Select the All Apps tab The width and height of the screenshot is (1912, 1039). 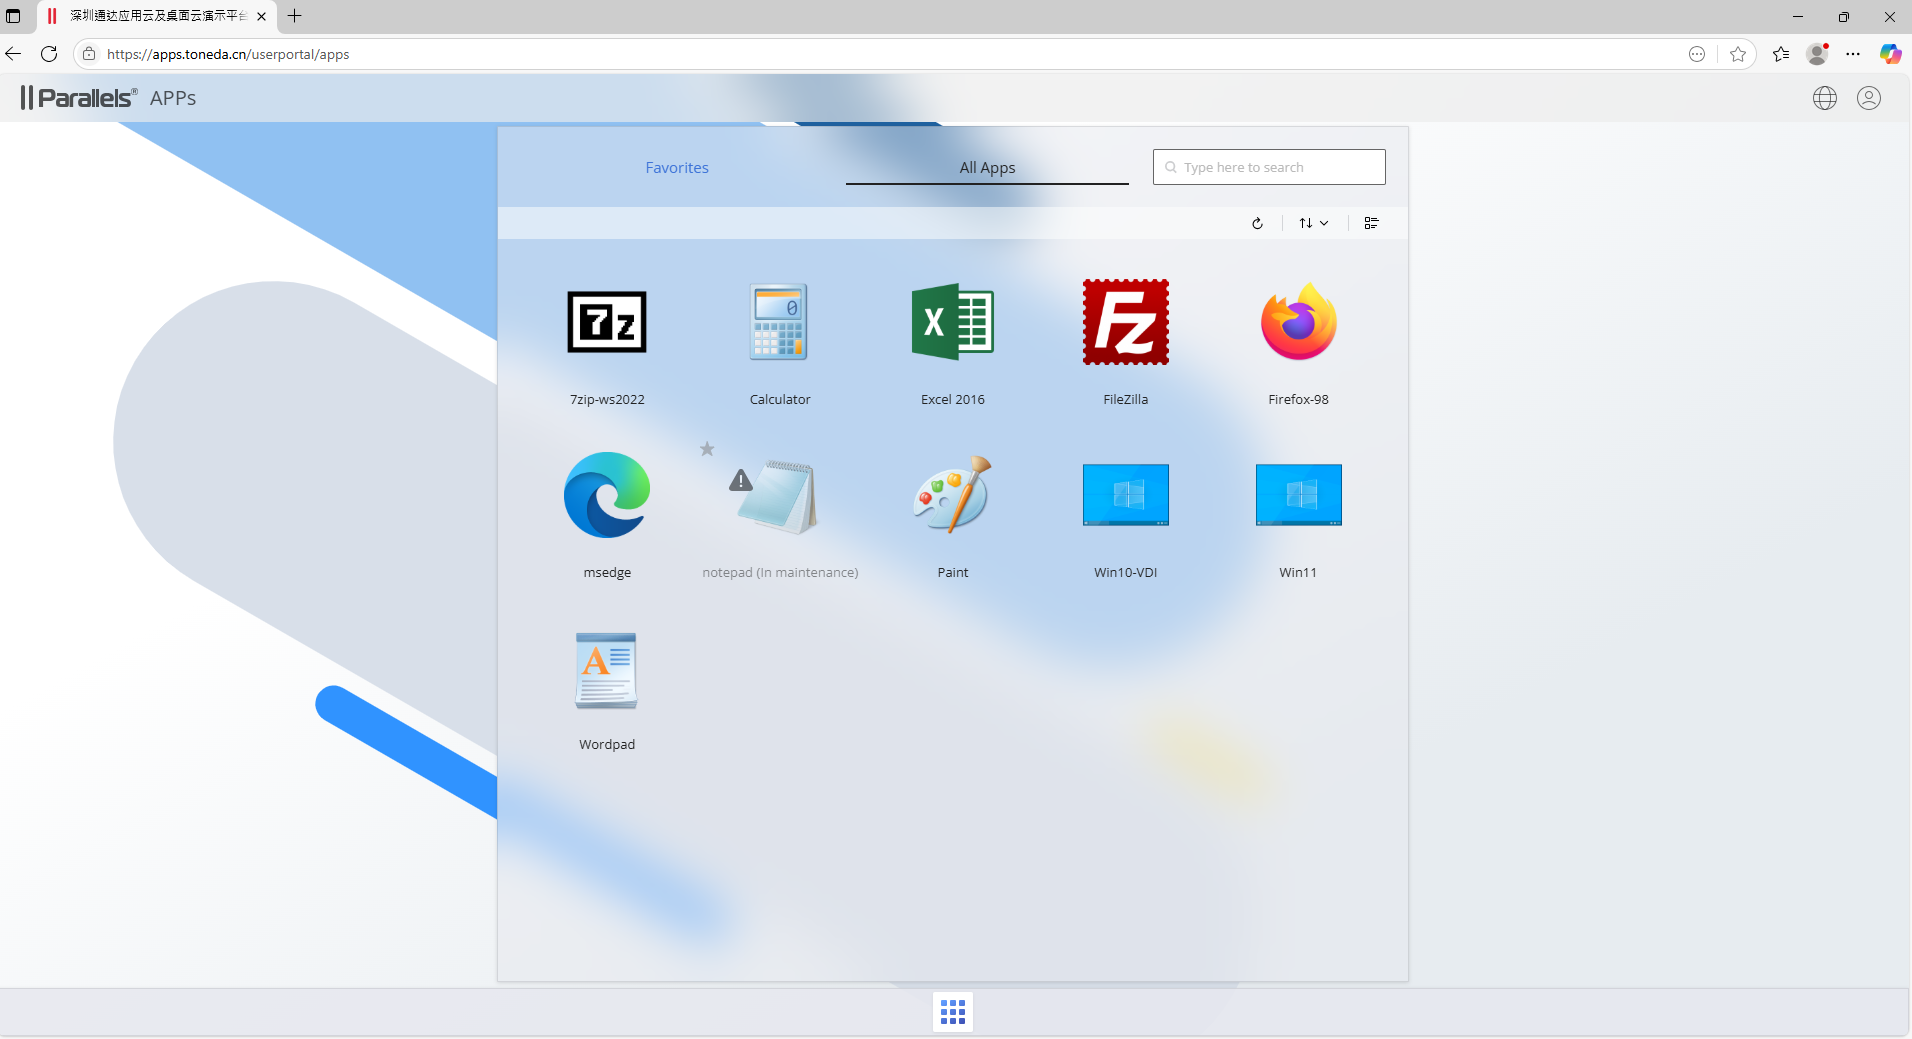point(987,168)
